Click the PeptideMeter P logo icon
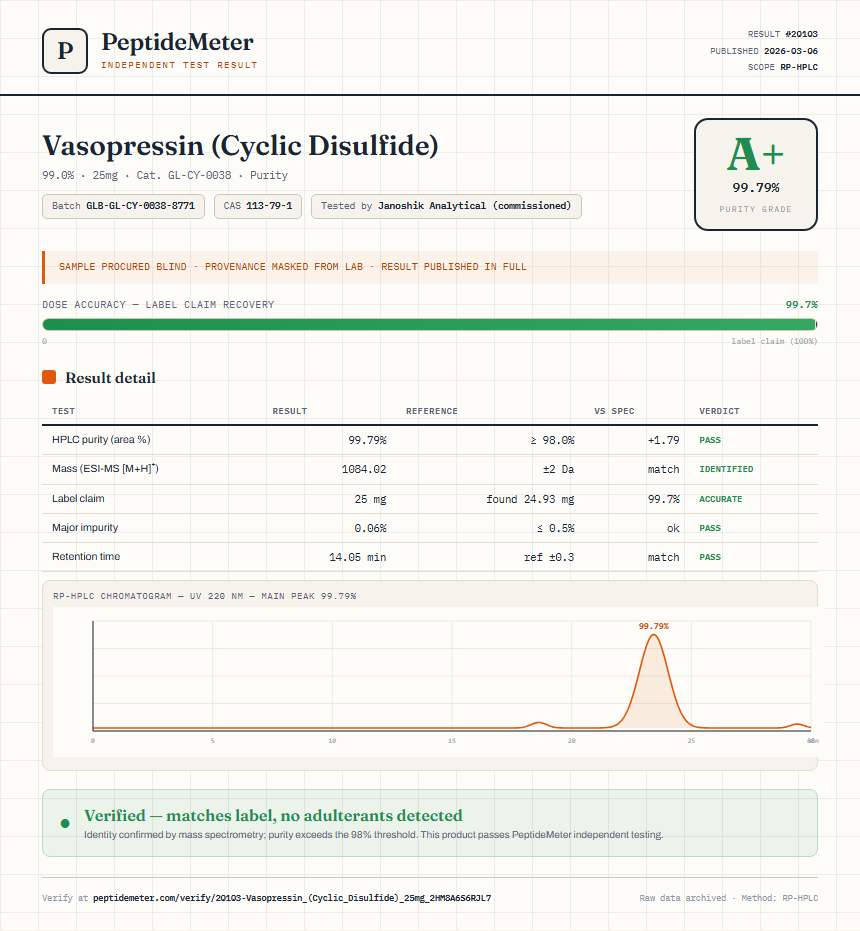This screenshot has height=931, width=860. (65, 51)
